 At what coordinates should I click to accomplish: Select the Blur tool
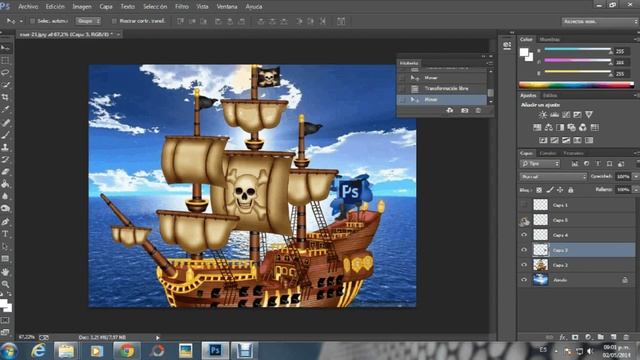point(5,196)
